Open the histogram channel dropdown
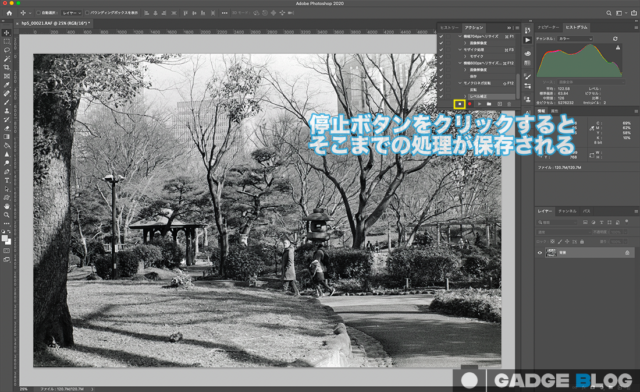640x392 pixels. point(575,39)
